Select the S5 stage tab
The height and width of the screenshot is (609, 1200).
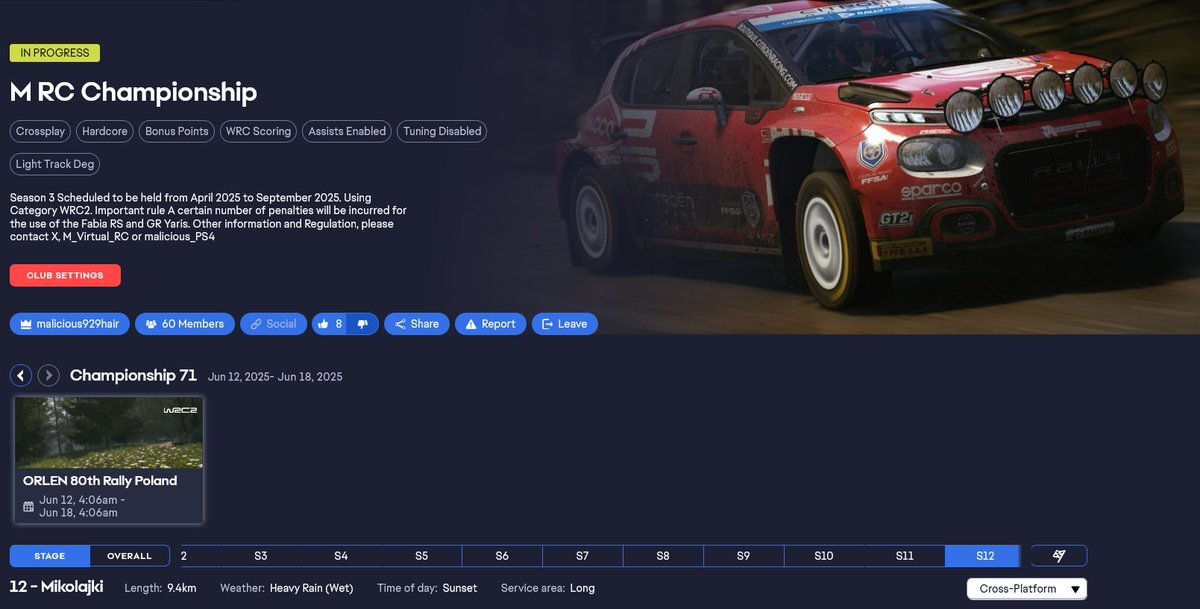[x=421, y=556]
